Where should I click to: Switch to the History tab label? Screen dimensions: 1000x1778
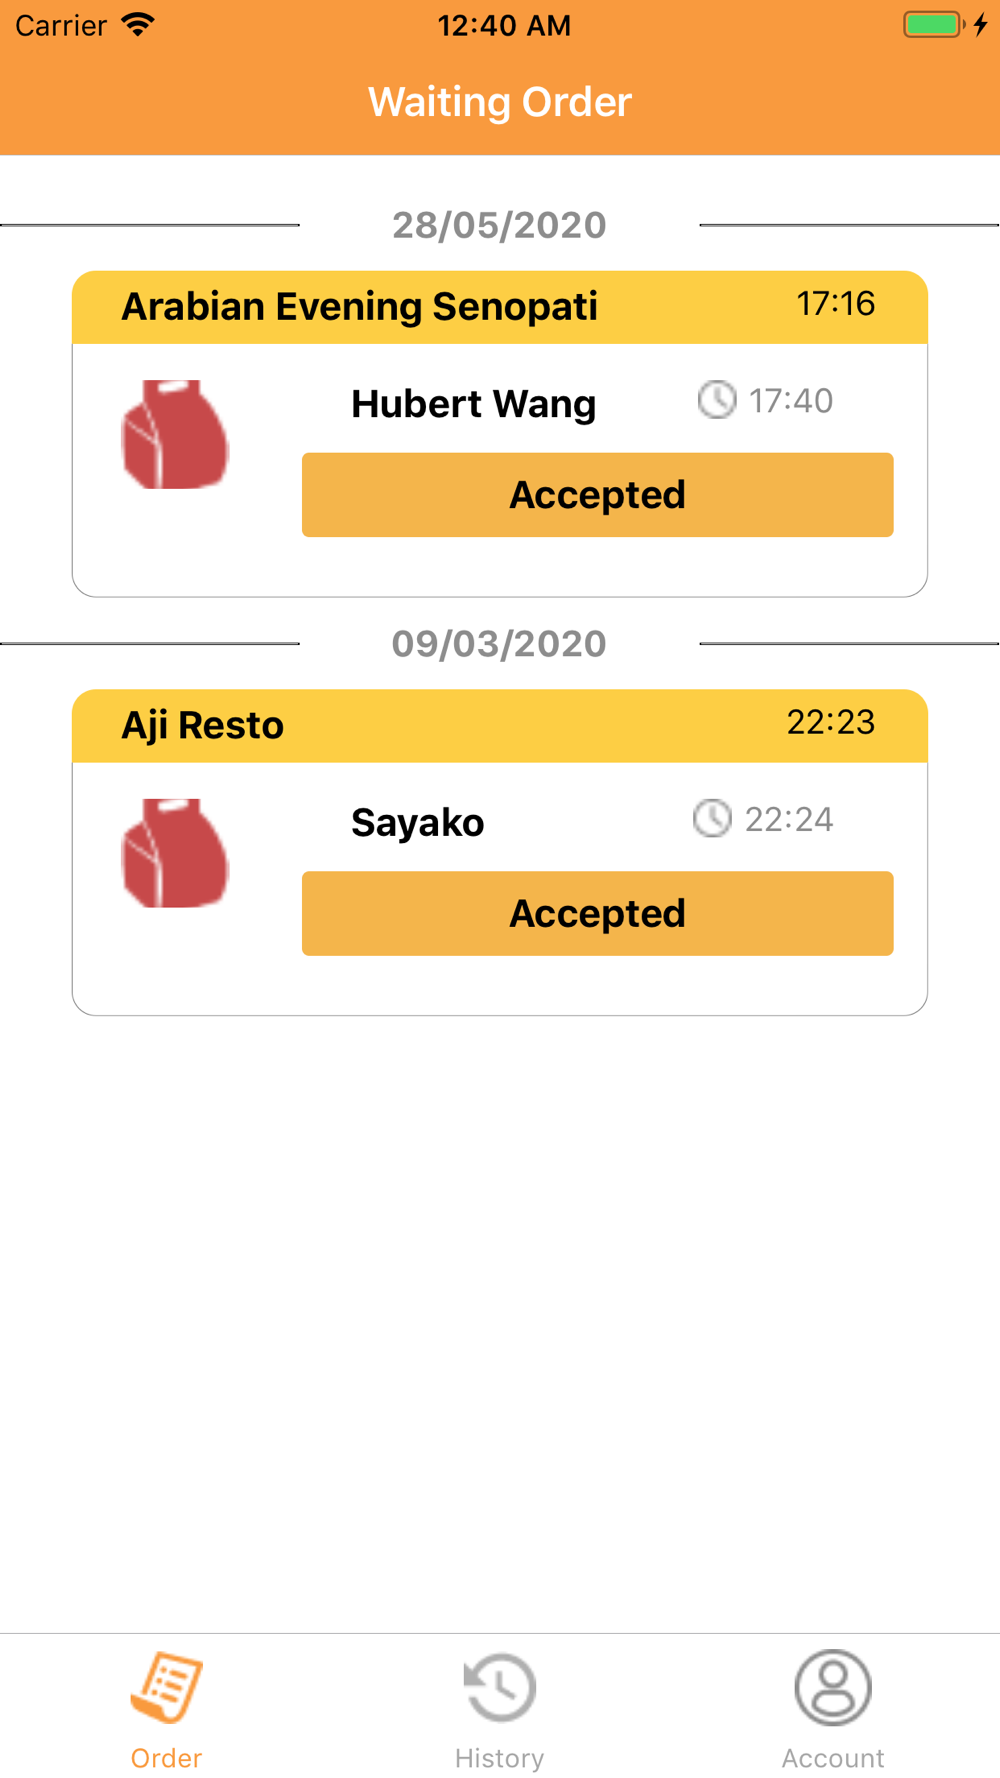coord(499,1758)
